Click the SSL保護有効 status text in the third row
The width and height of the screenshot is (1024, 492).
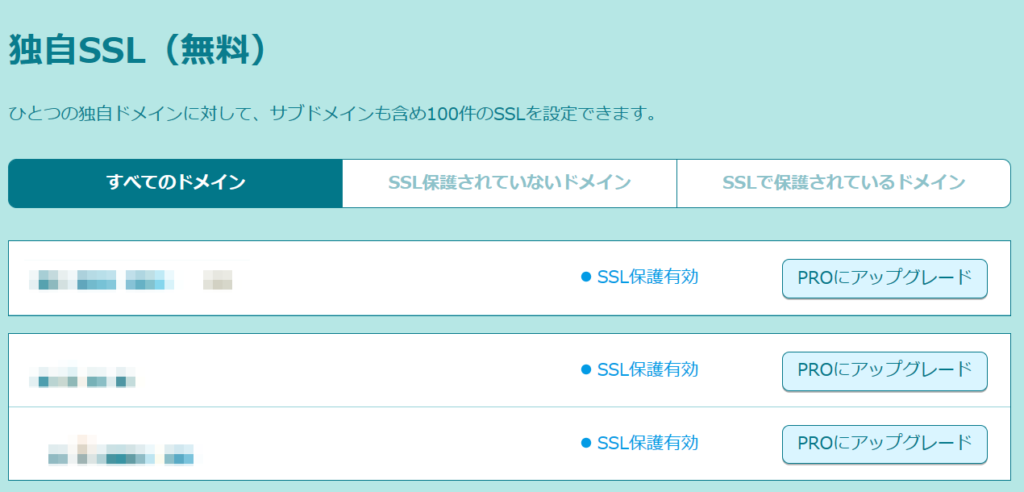[x=647, y=443]
